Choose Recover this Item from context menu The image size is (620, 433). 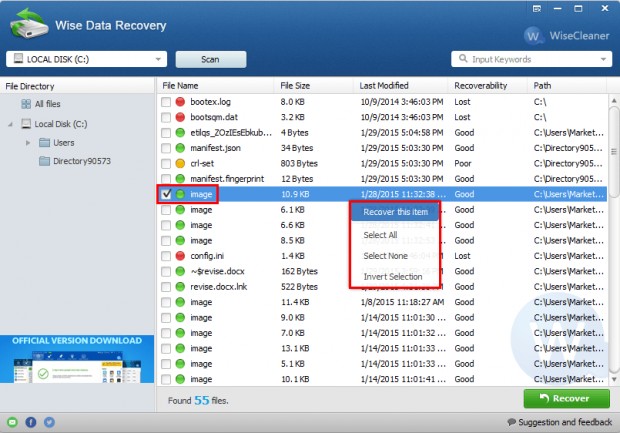click(394, 212)
